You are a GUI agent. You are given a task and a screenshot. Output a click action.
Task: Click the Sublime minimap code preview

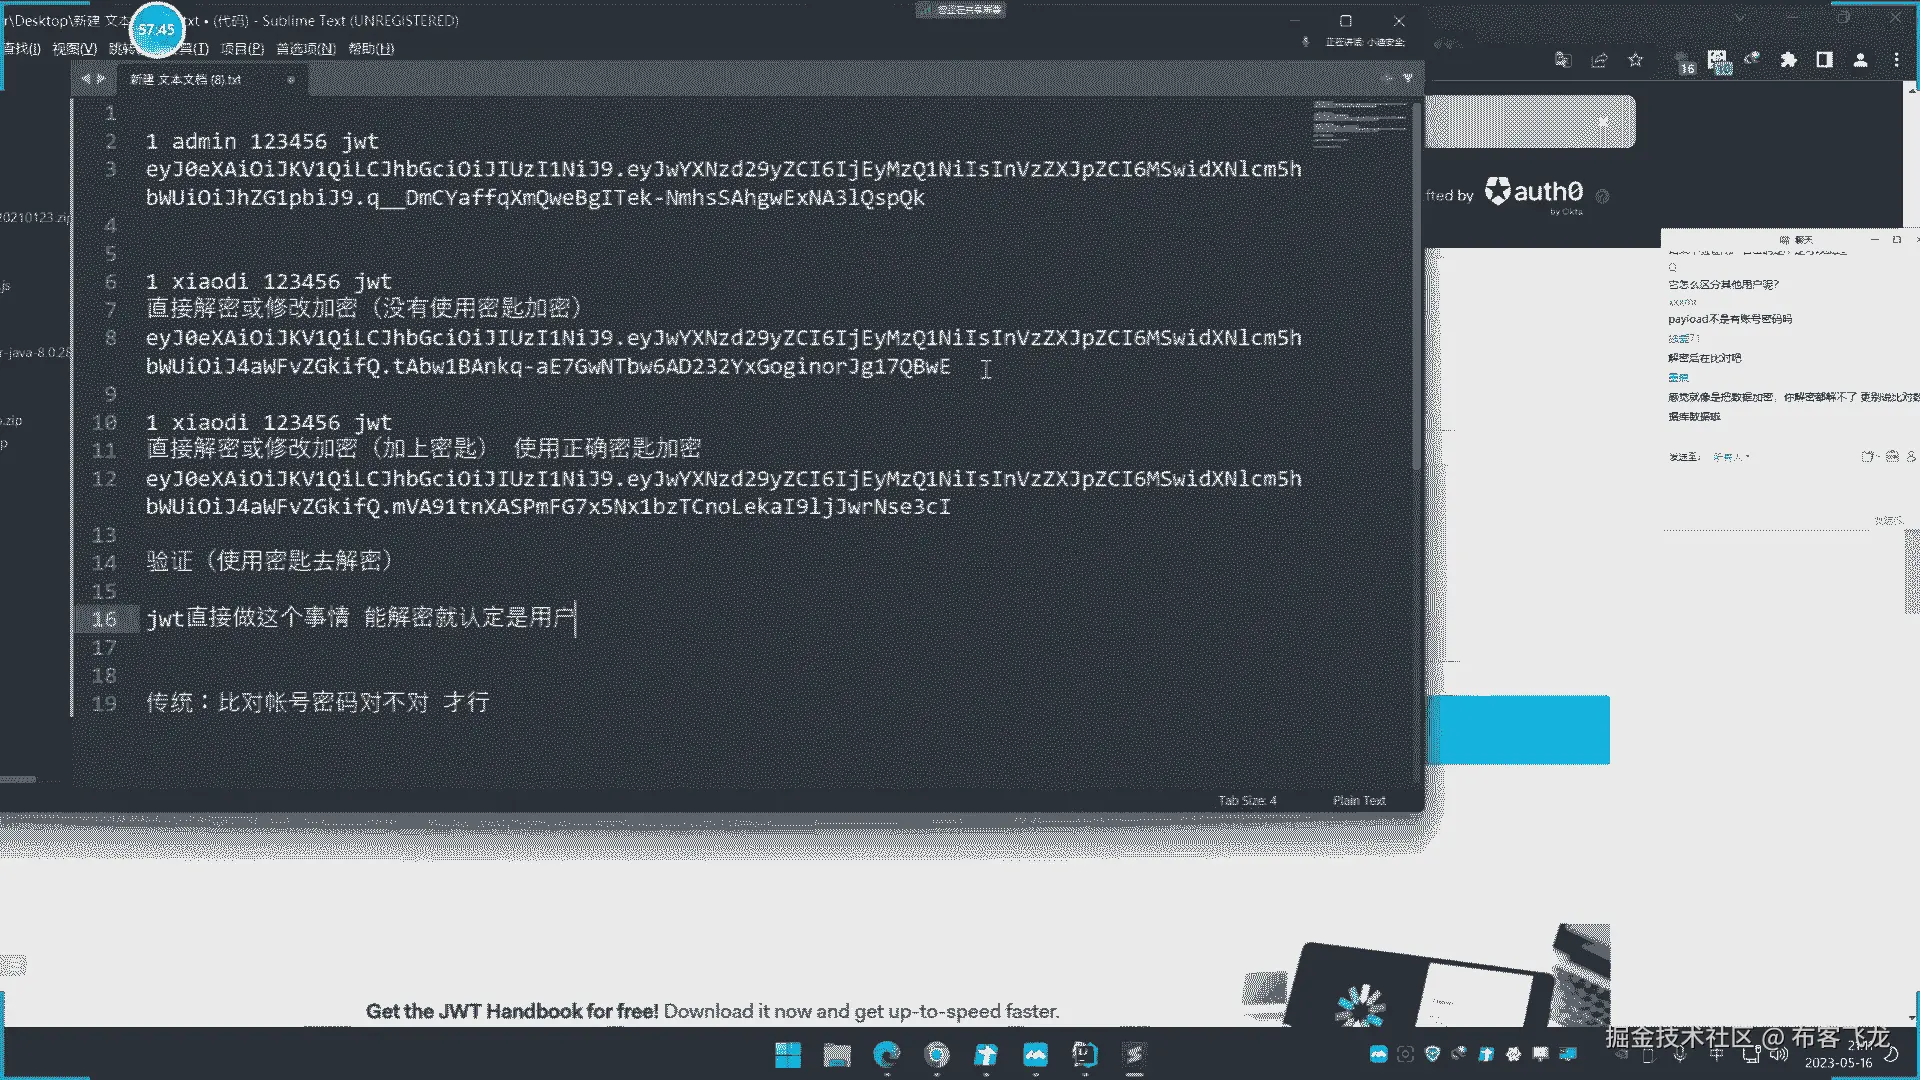[x=1358, y=124]
